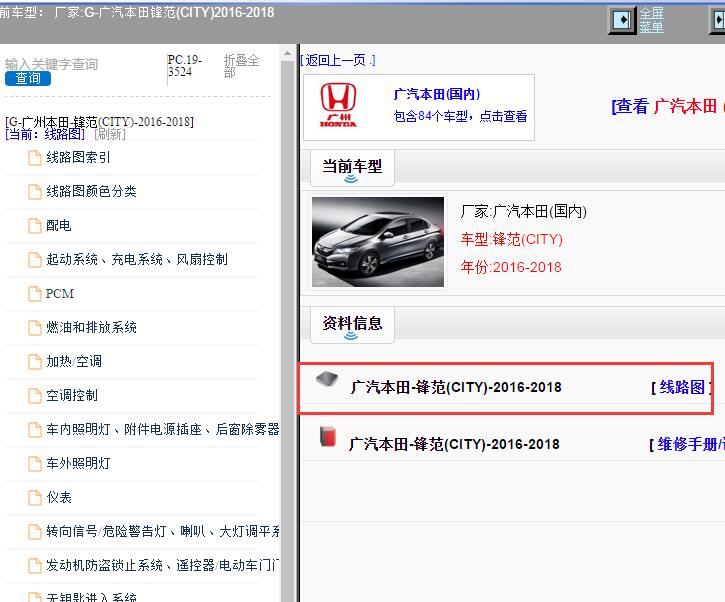This screenshot has height=602, width=725.
Task: Open 起动系统、充电系统、风扇控制 entry
Action: point(137,259)
